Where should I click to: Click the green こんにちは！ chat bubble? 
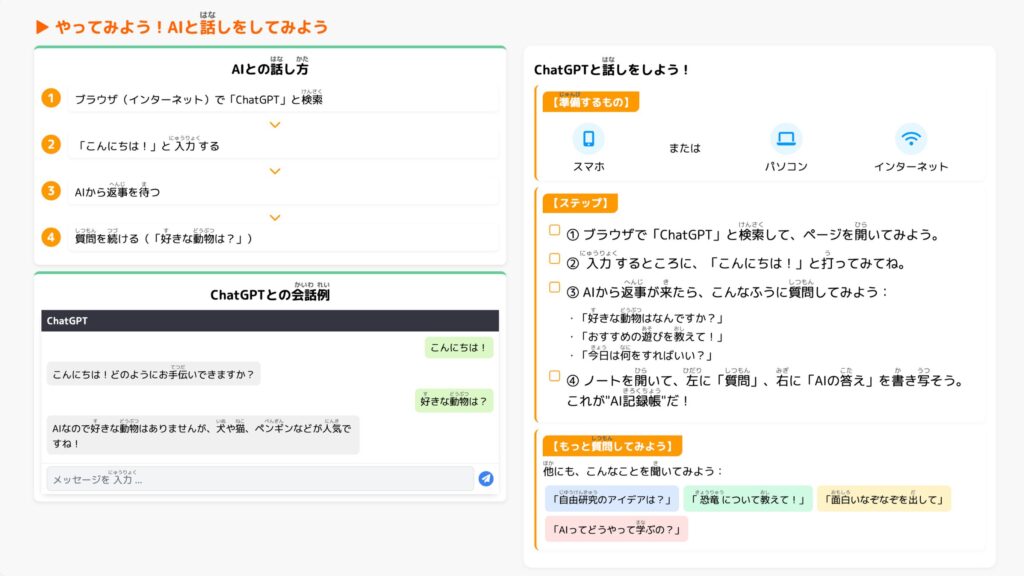point(459,347)
